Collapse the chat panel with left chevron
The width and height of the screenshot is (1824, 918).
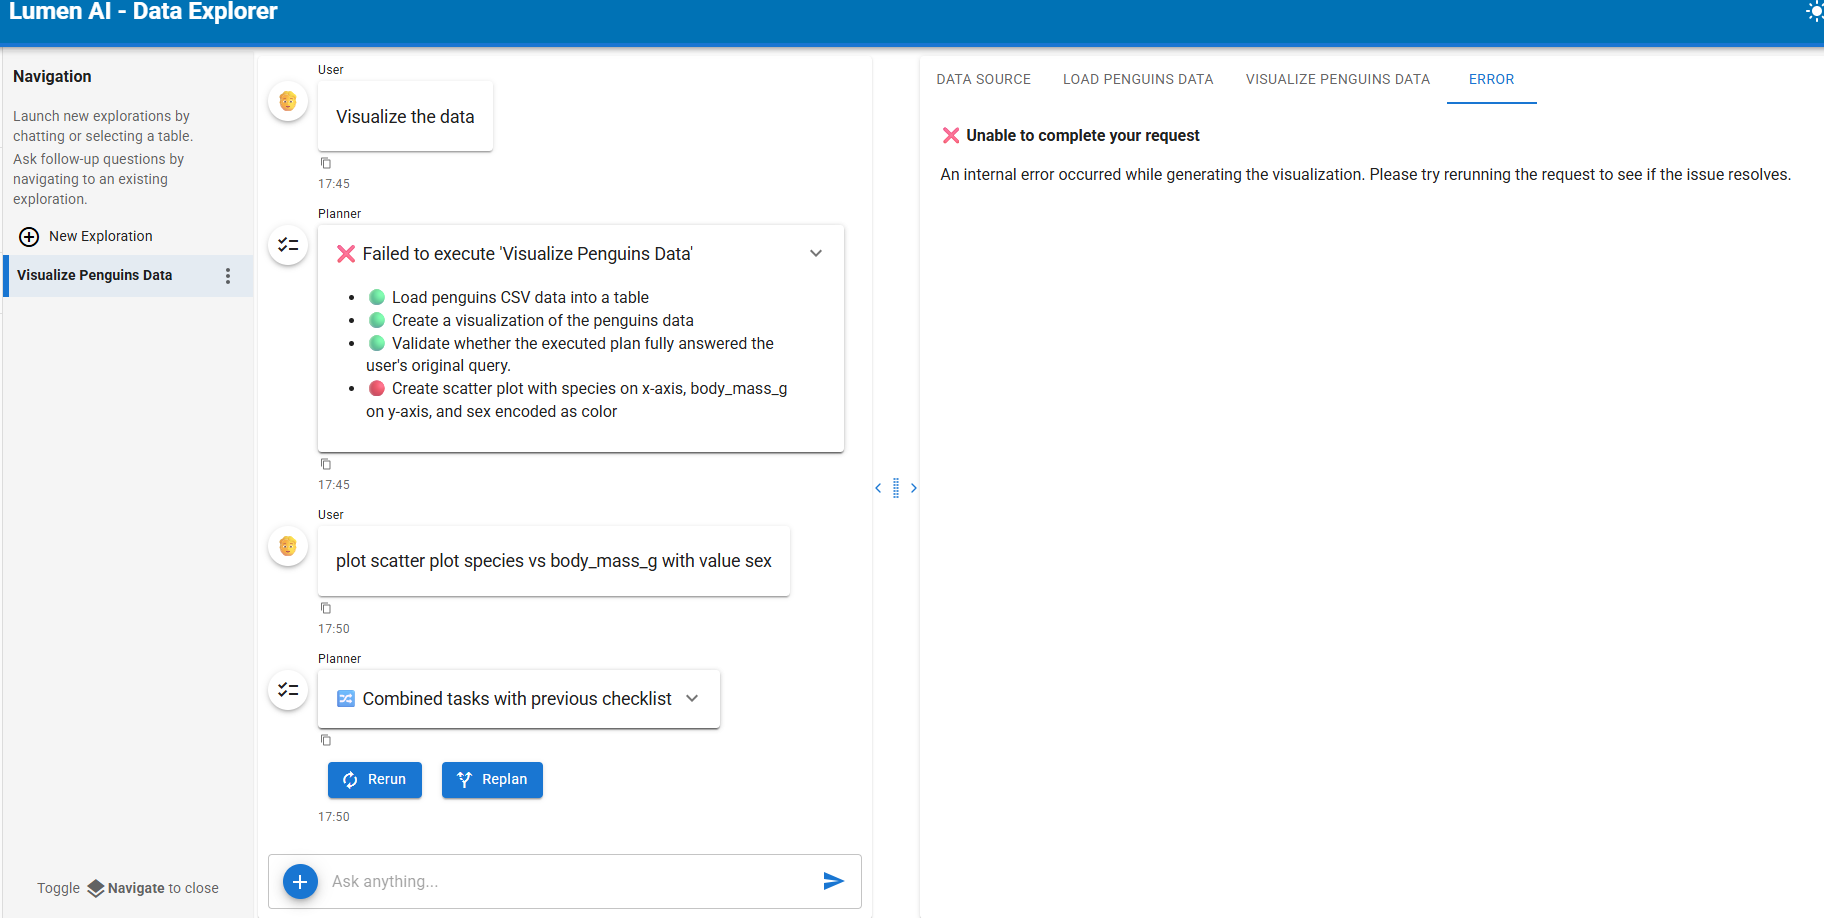[x=878, y=488]
